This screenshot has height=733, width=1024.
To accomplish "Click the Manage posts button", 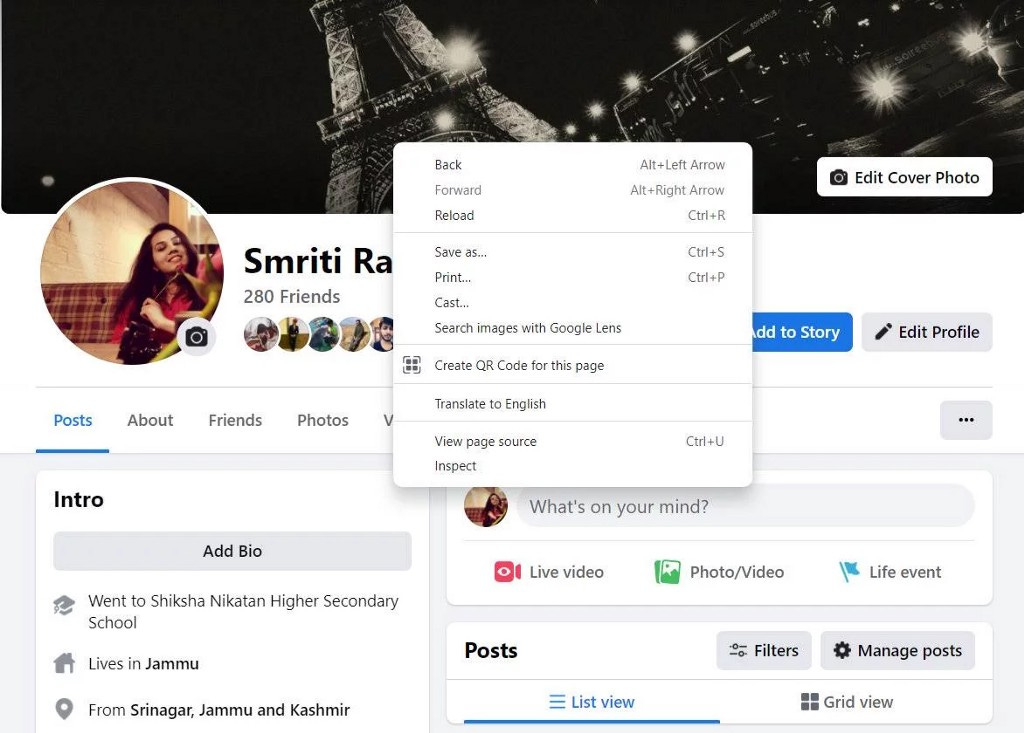I will point(898,650).
